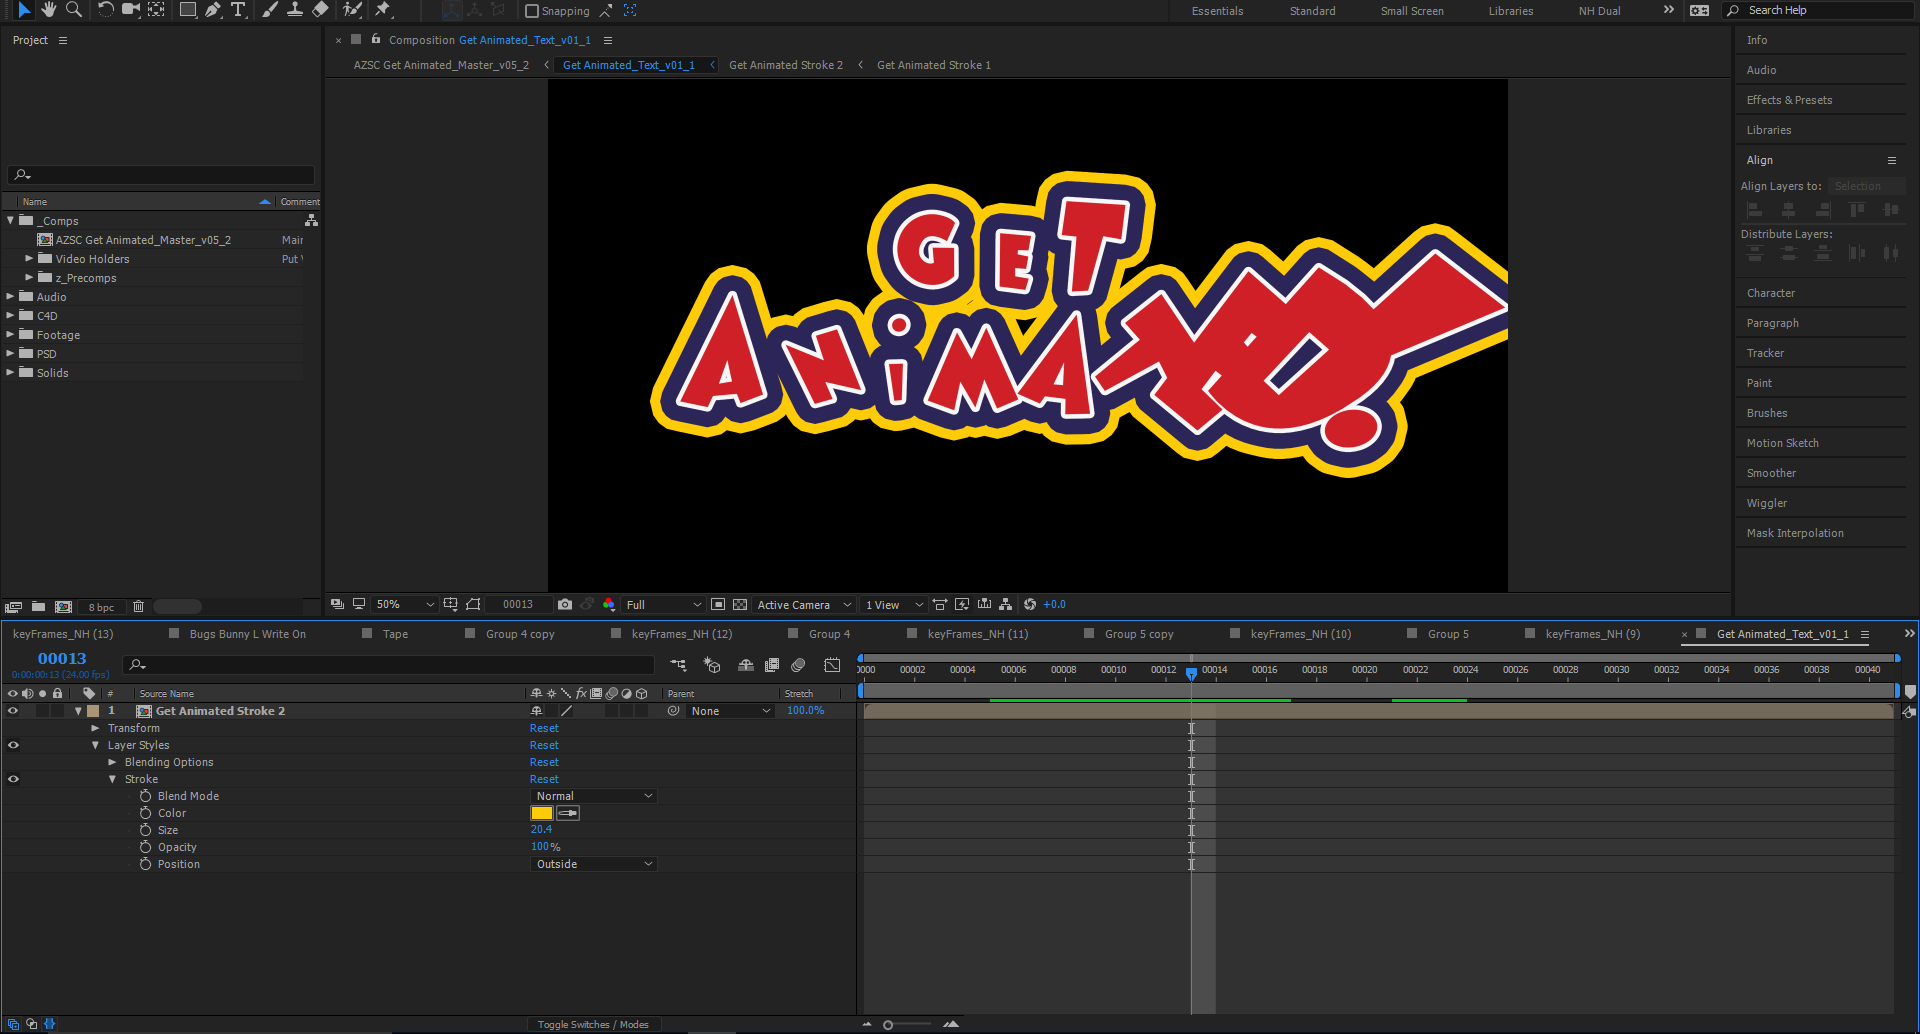The width and height of the screenshot is (1920, 1034).
Task: Select the Puppet Pin tool
Action: [x=383, y=10]
